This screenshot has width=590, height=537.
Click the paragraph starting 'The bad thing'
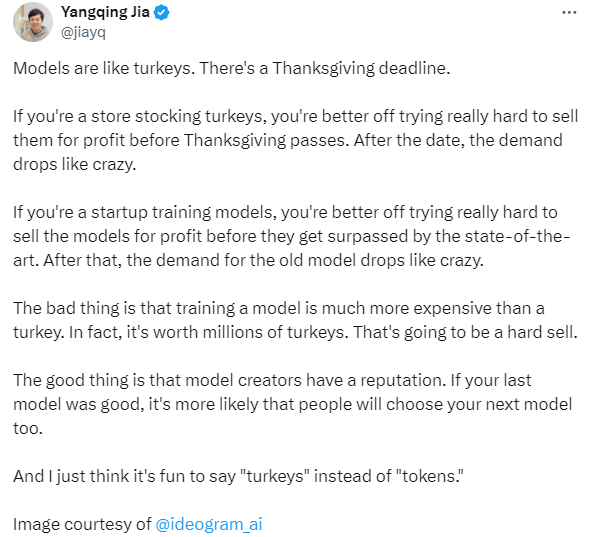pos(295,320)
